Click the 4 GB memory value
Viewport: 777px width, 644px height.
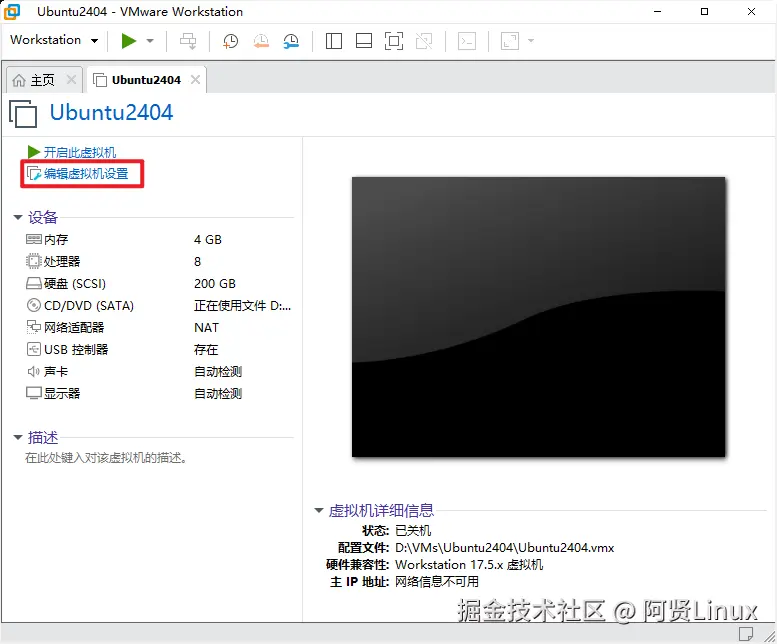[208, 240]
